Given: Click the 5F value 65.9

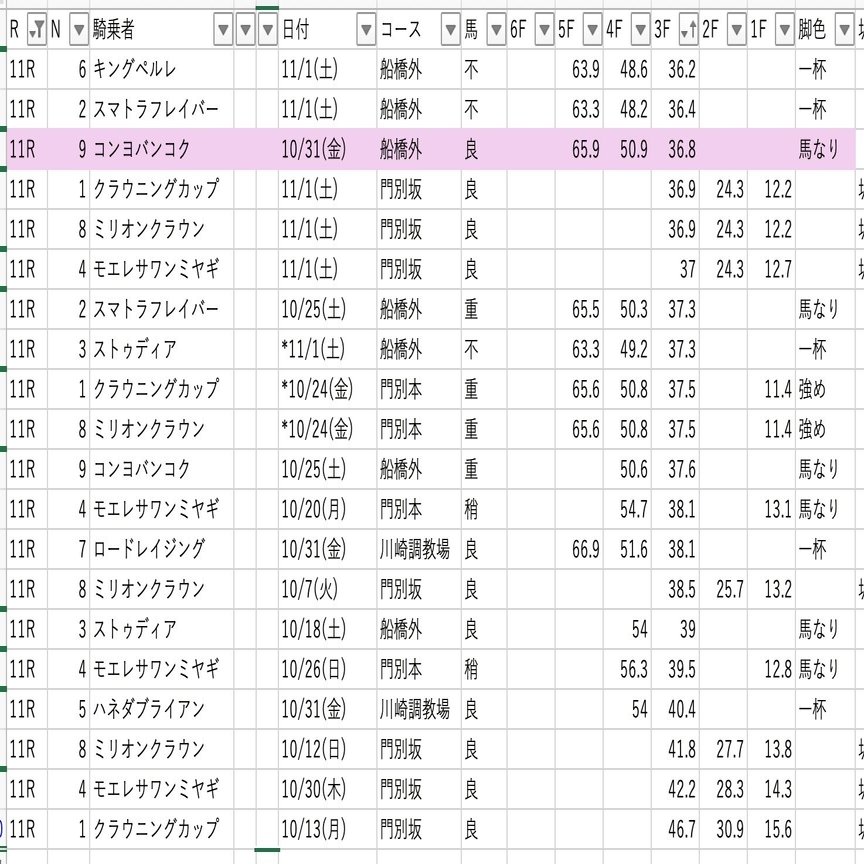Looking at the screenshot, I should [585, 149].
